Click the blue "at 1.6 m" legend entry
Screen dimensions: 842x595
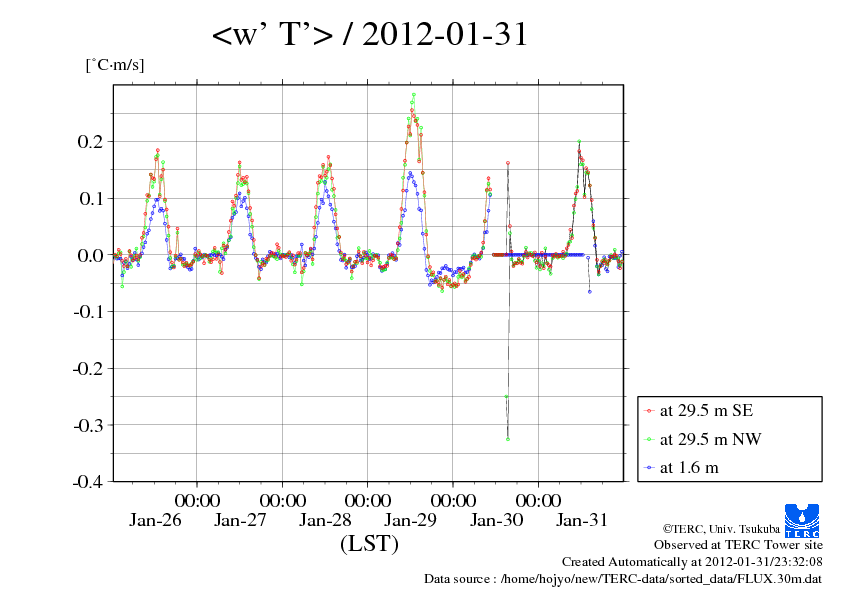pos(681,468)
